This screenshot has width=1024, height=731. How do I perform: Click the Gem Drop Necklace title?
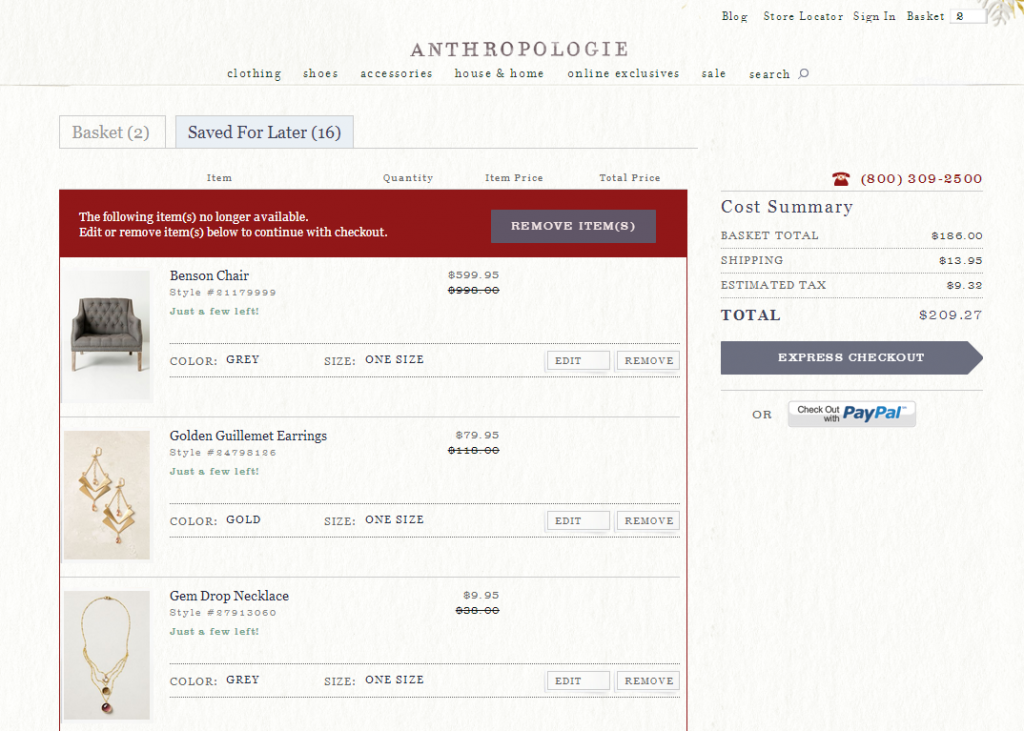click(229, 596)
